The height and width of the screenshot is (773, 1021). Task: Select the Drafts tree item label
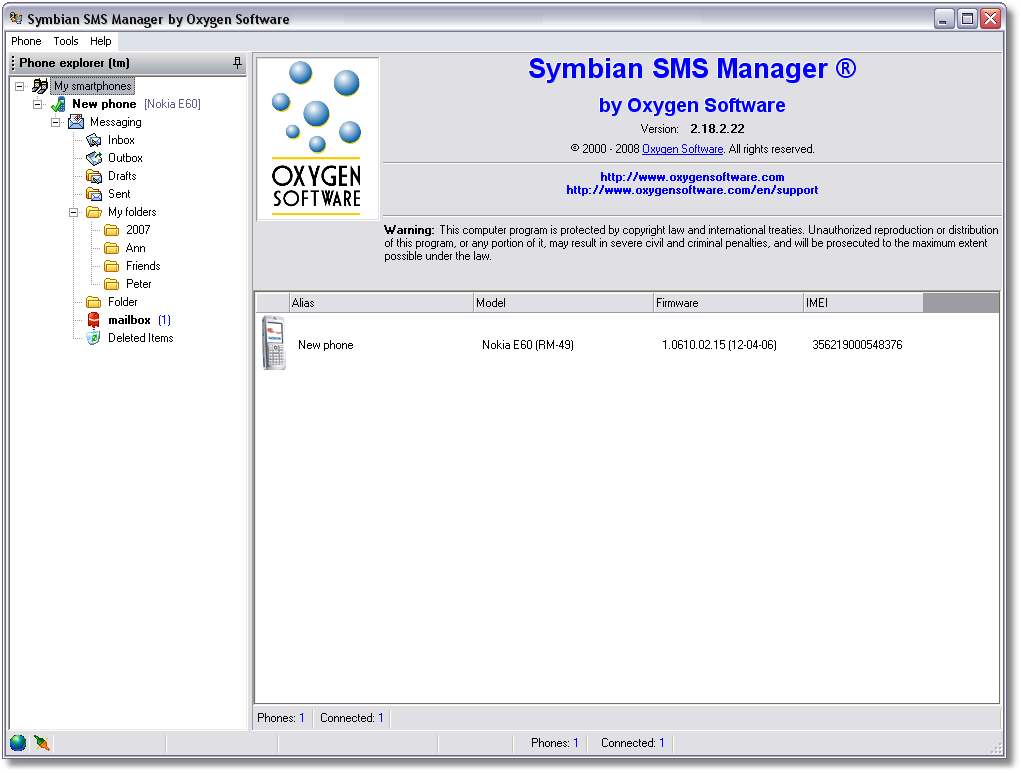122,176
